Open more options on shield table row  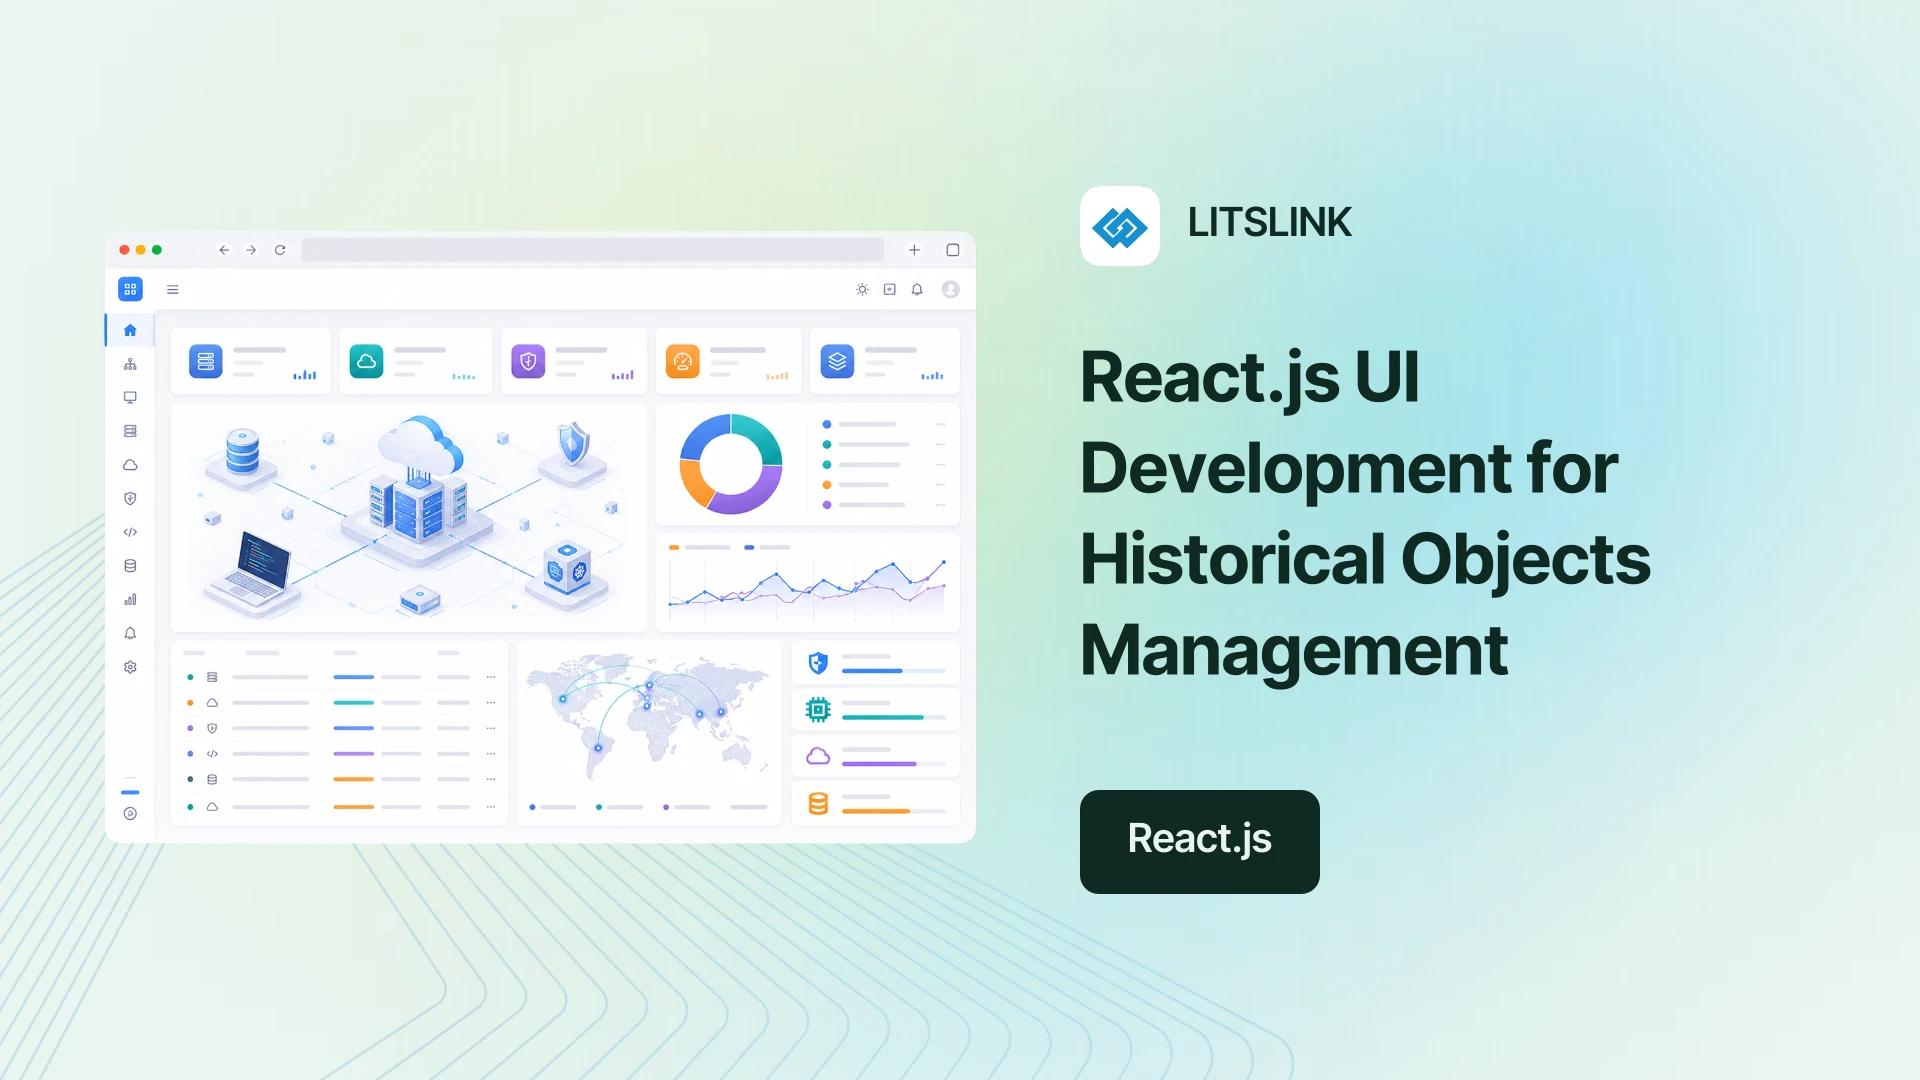coord(491,728)
